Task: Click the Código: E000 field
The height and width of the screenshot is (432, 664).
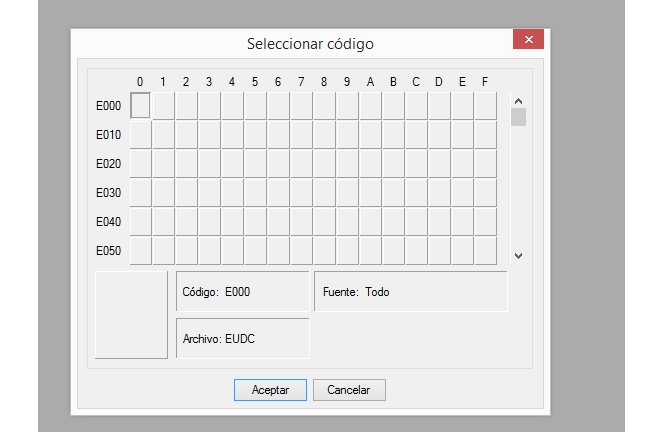Action: click(x=242, y=292)
